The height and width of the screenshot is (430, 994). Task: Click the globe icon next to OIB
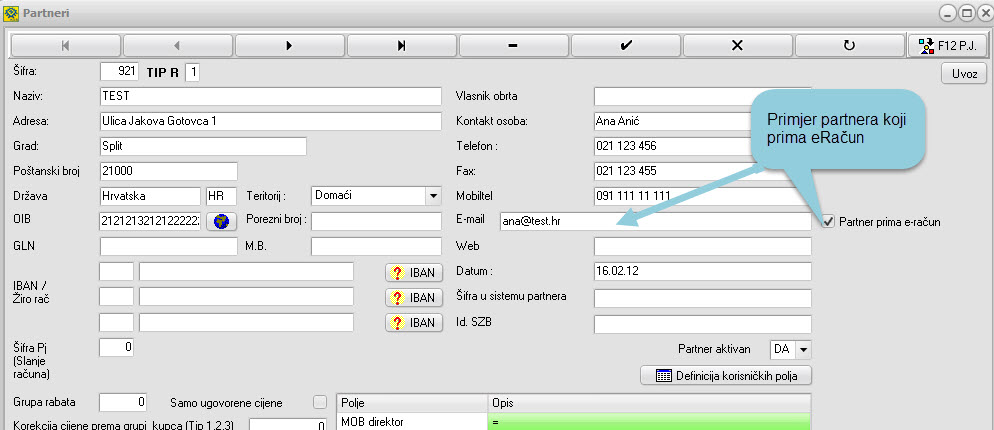pos(219,222)
